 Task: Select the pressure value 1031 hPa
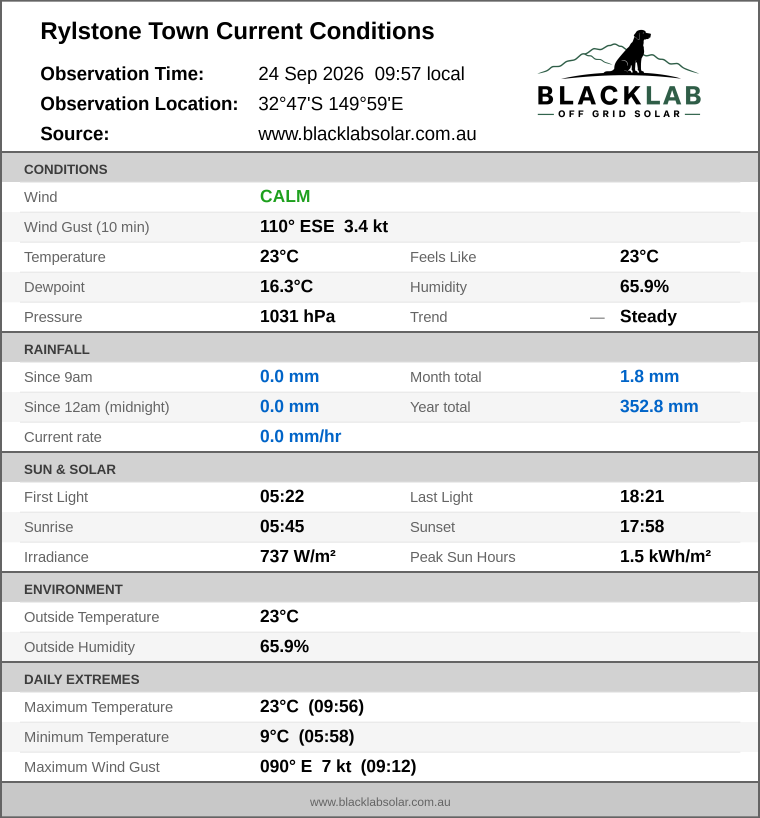(x=297, y=317)
